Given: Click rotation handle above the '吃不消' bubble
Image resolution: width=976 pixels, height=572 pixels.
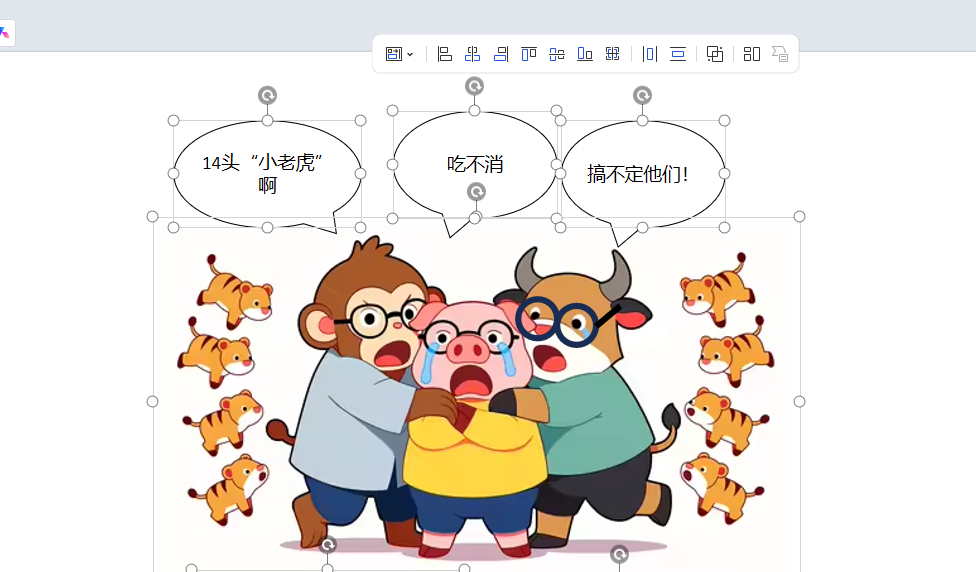Looking at the screenshot, I should click(x=474, y=86).
